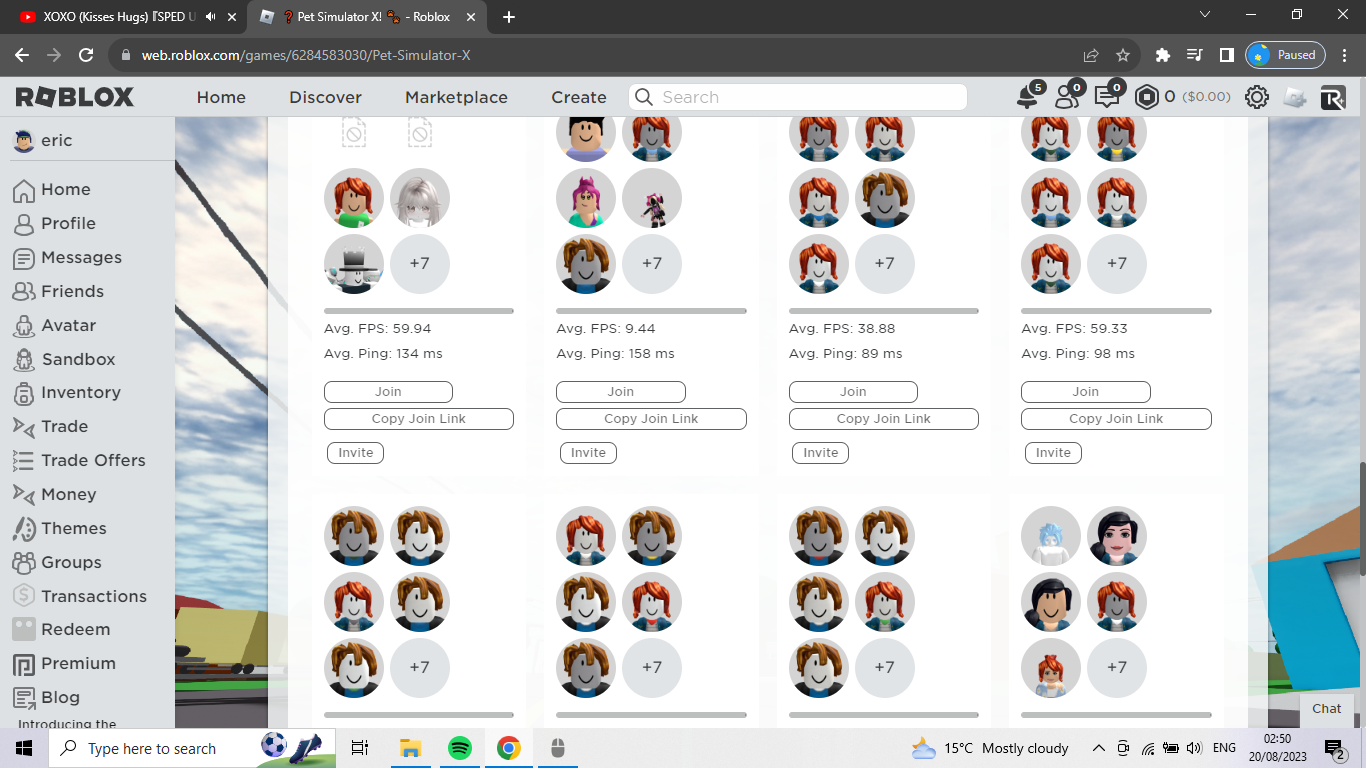Open Create in top navigation
The width and height of the screenshot is (1366, 768).
[579, 97]
